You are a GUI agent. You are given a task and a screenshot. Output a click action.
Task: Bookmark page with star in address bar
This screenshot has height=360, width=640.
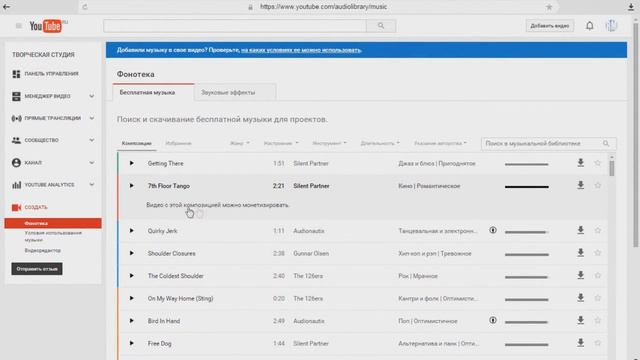click(x=549, y=7)
